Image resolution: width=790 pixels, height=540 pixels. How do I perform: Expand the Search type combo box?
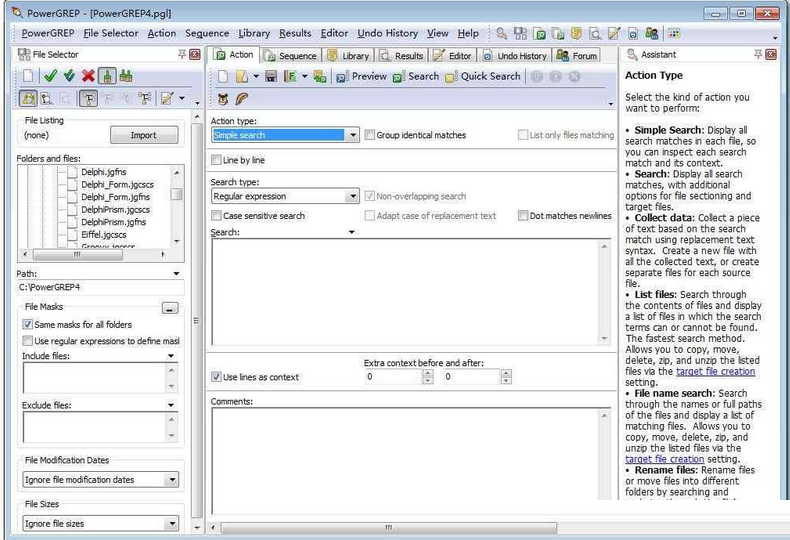tap(352, 197)
